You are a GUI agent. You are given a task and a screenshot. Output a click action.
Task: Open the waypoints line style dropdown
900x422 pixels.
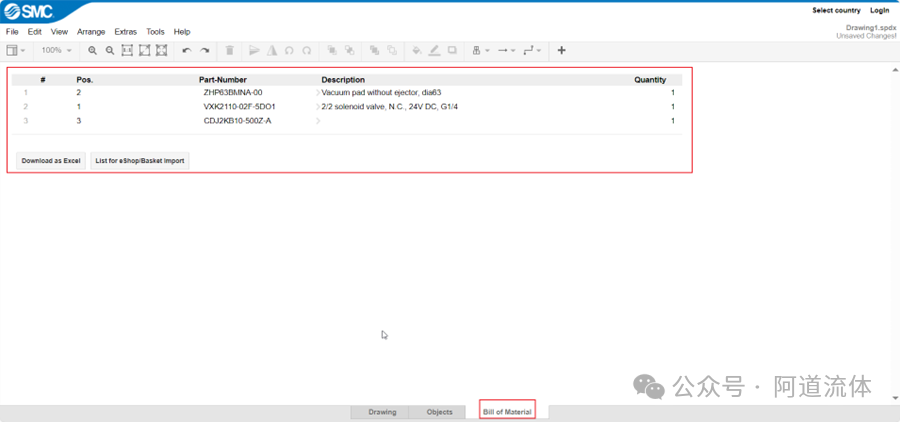[x=532, y=51]
